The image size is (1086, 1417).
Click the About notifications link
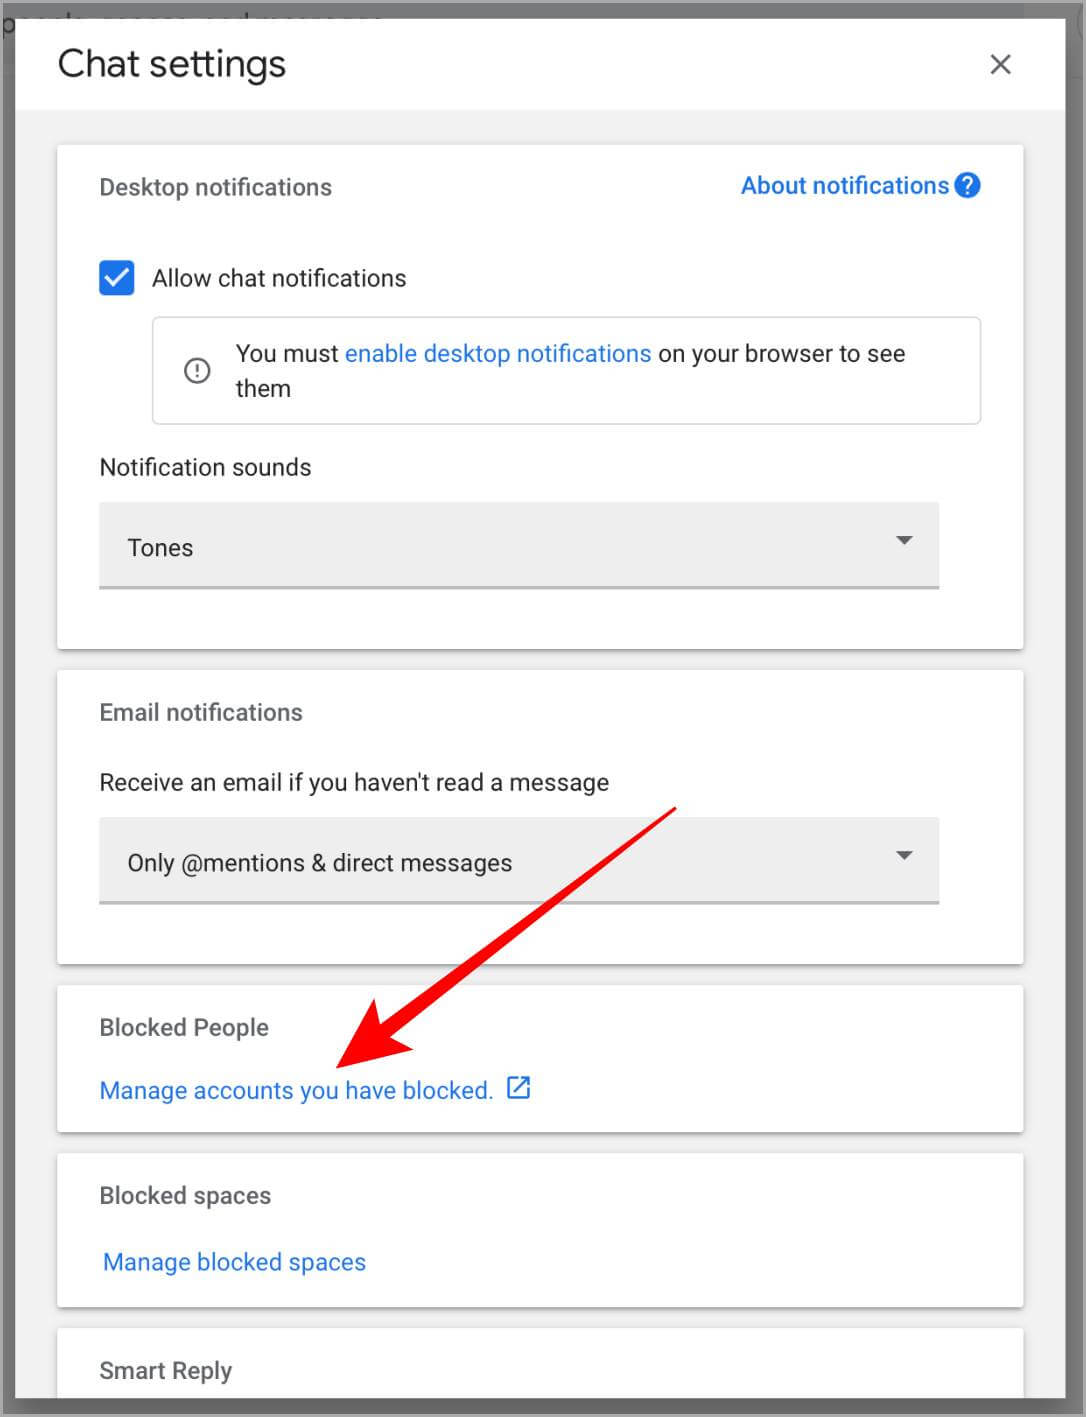click(844, 186)
